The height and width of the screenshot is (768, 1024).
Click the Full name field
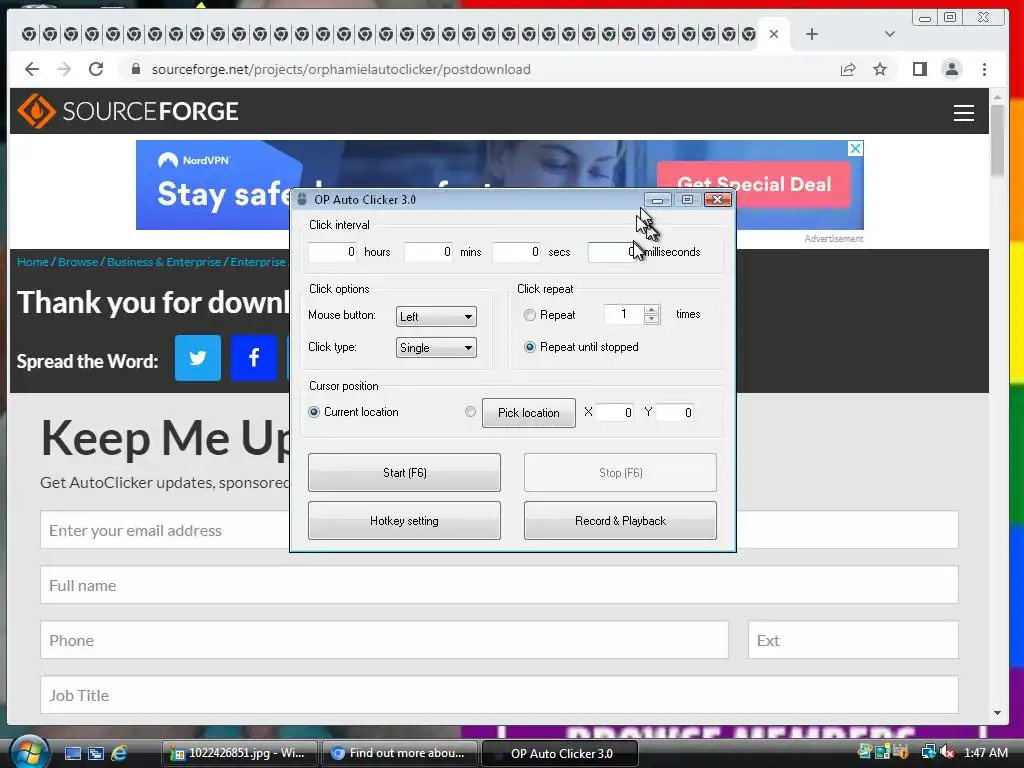coord(500,585)
